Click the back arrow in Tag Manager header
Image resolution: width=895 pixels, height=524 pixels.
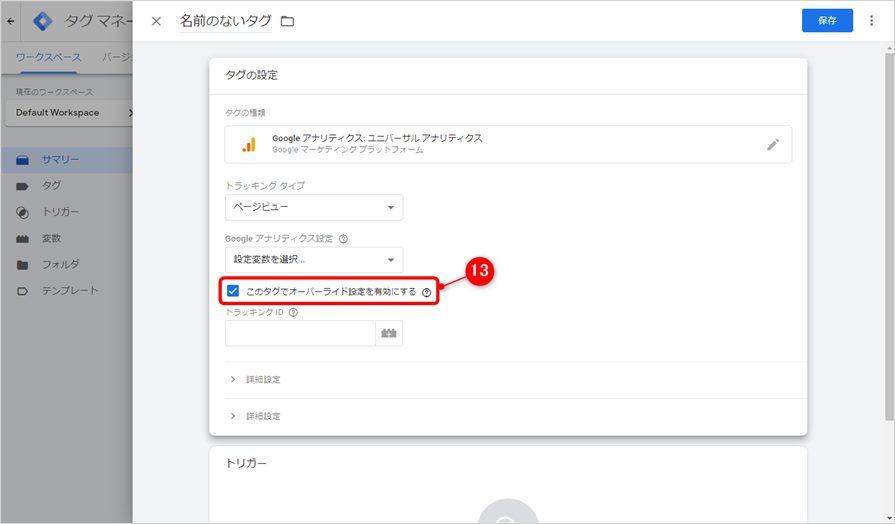pos(11,21)
